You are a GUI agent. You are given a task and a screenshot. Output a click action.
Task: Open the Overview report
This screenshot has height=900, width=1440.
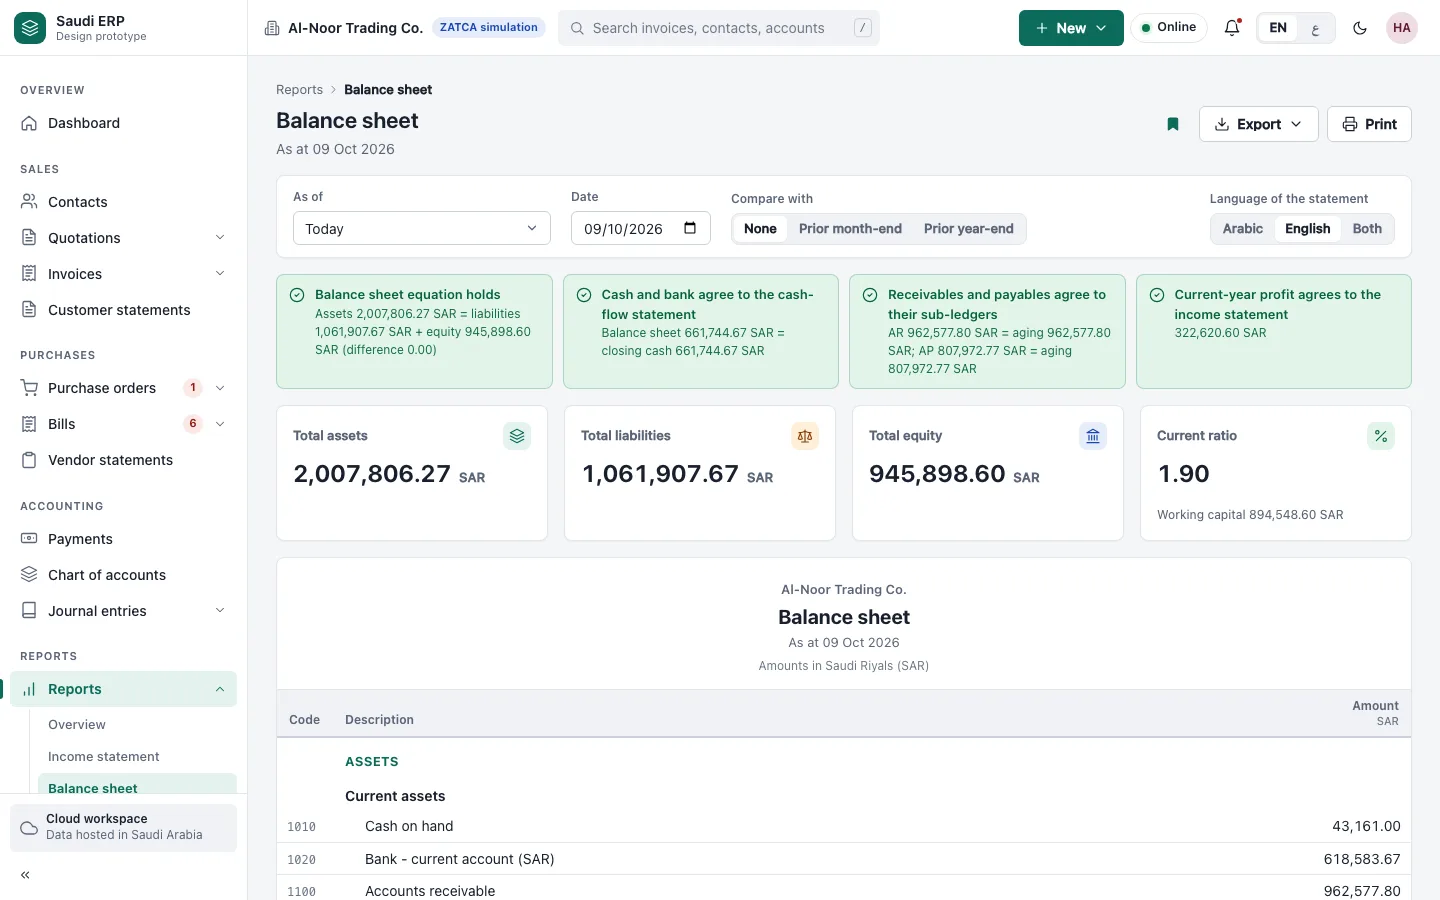click(x=137, y=725)
